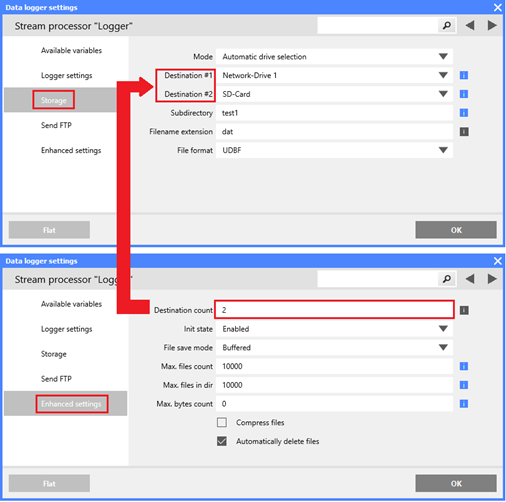The image size is (506, 502).
Task: Click the OK button in top dialog
Action: click(x=456, y=230)
